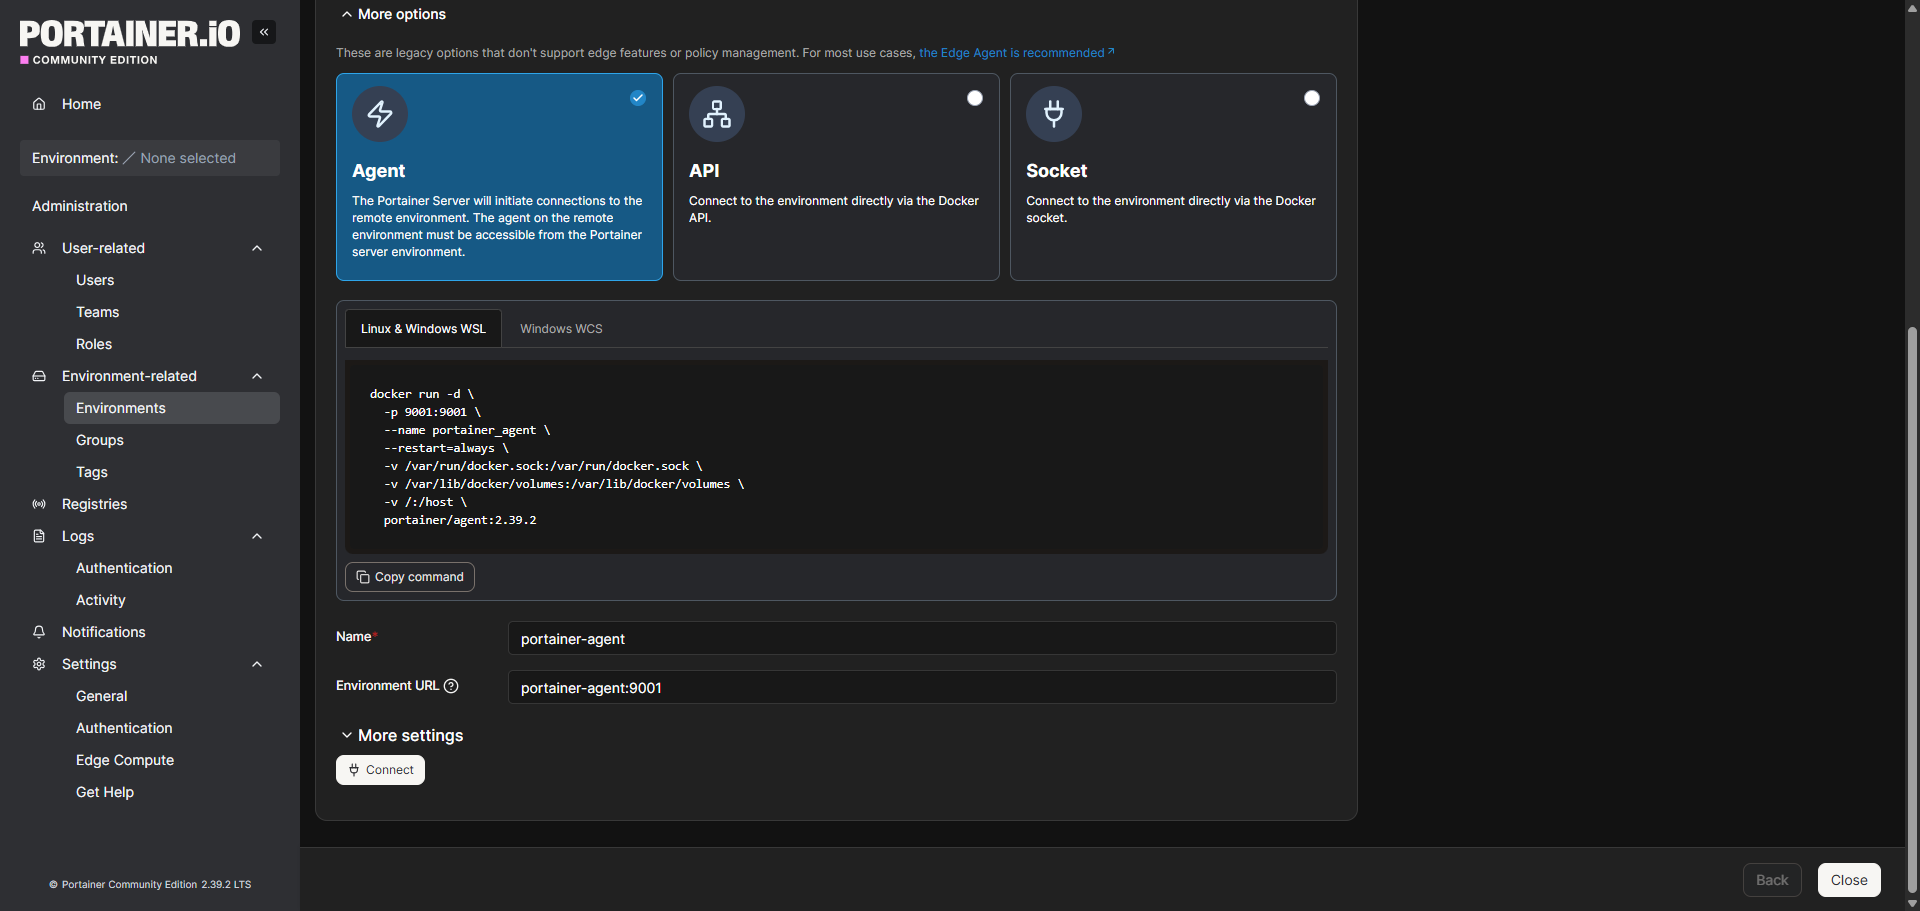The image size is (1920, 911).
Task: Collapse the Settings menu chevron
Action: point(257,664)
